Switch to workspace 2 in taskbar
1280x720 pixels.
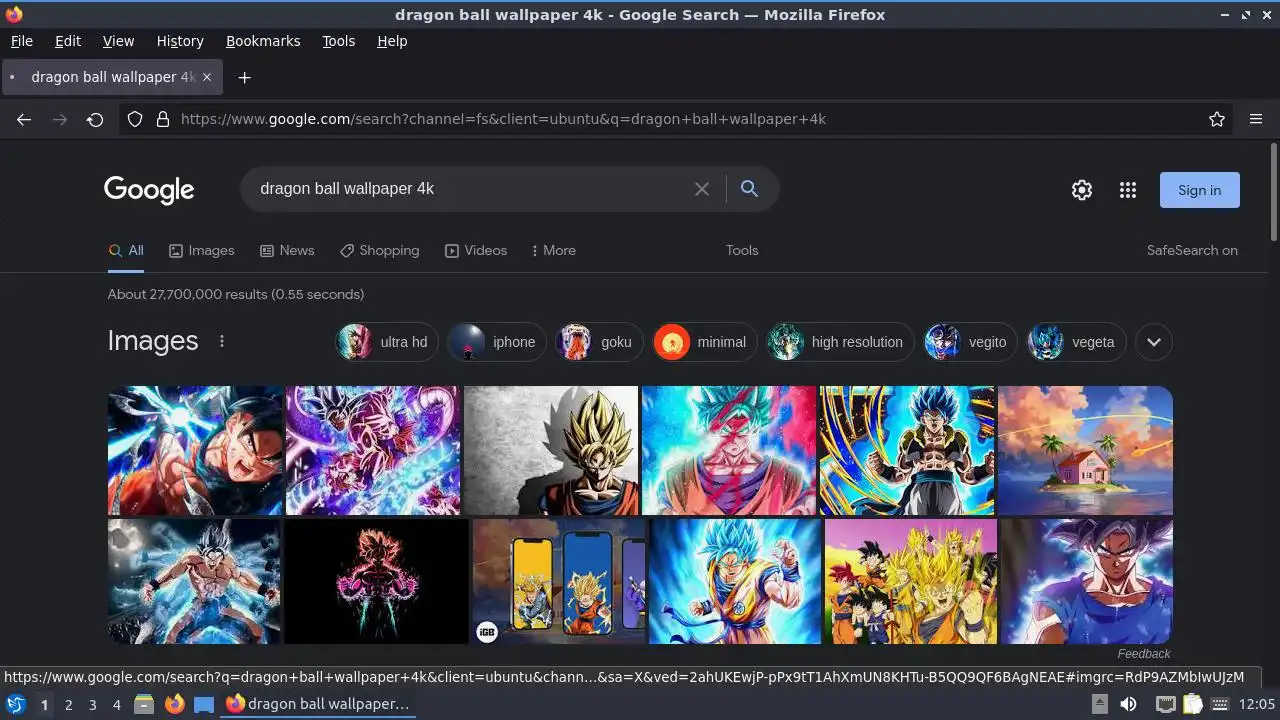click(x=68, y=704)
